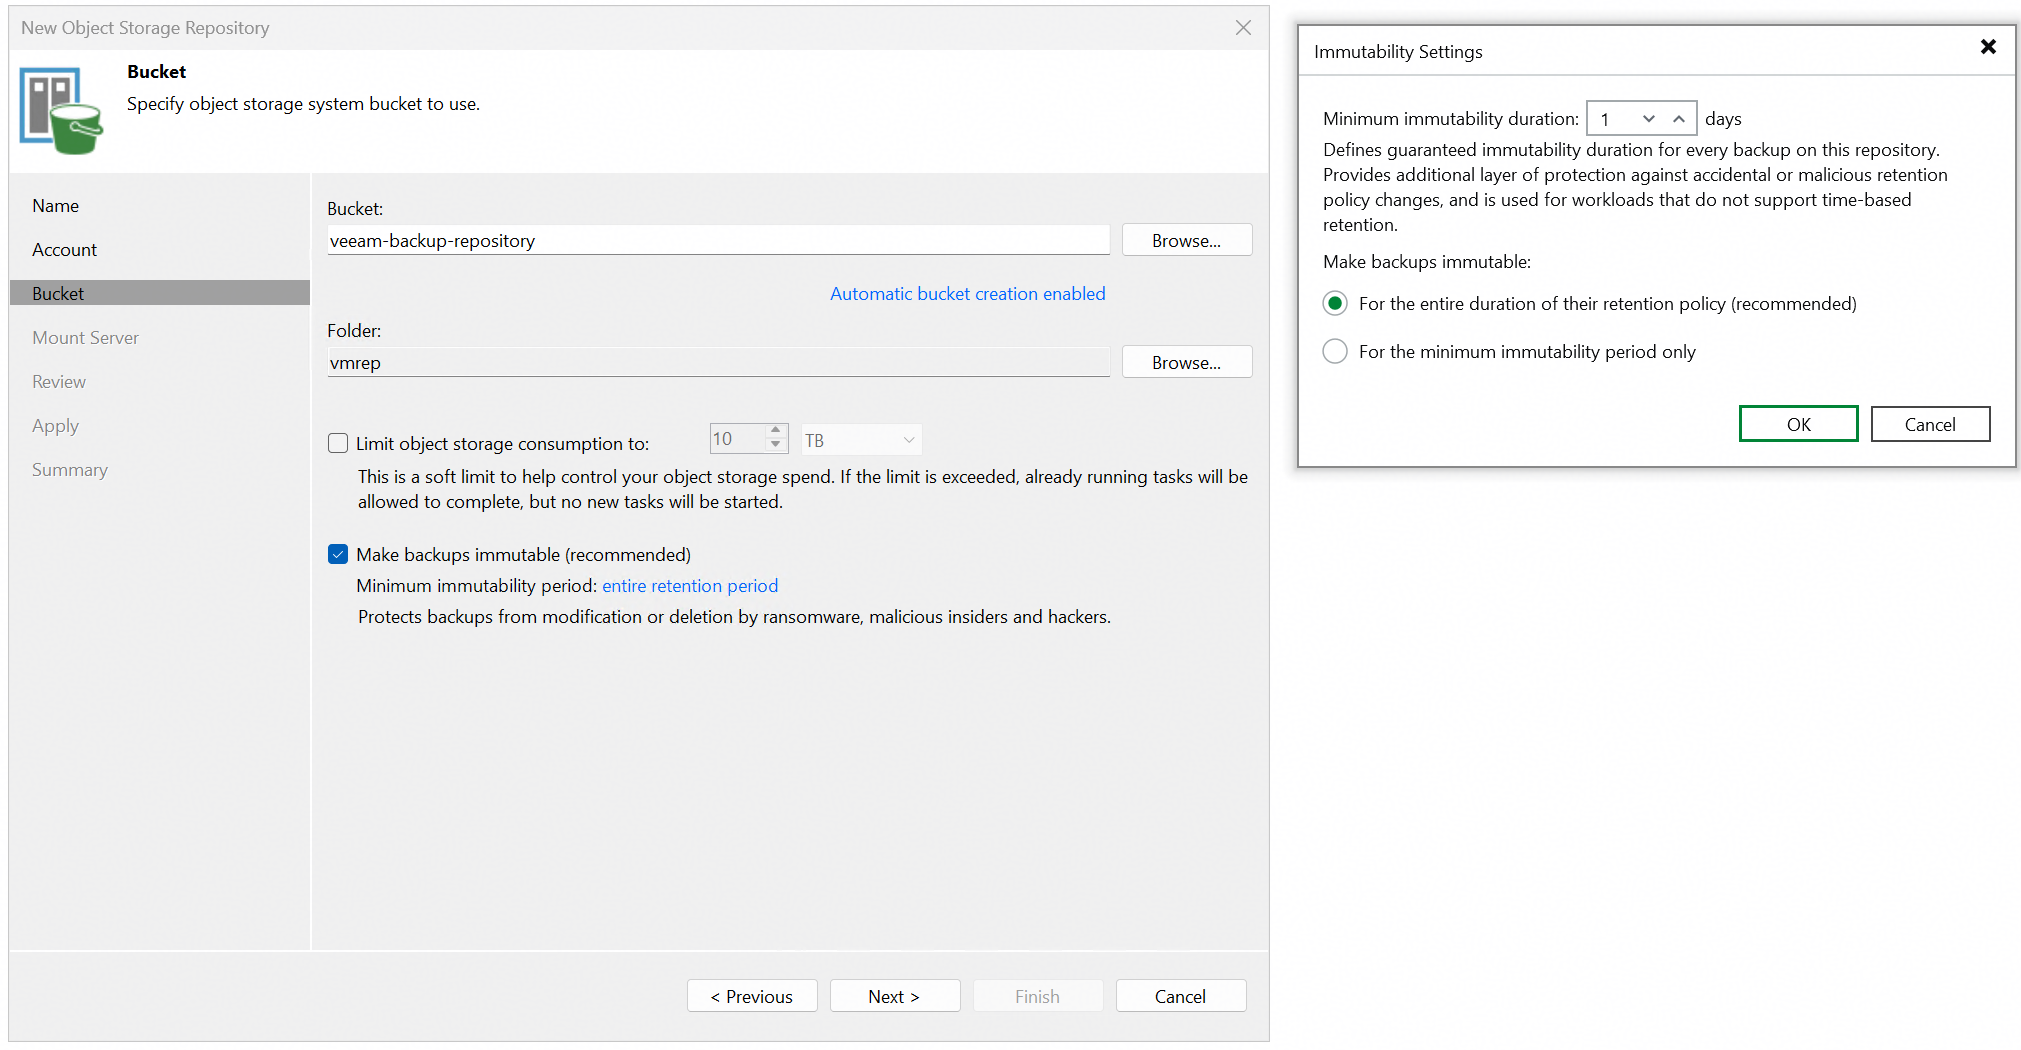The image size is (2021, 1050).
Task: Click the Finish button
Action: coord(1038,996)
